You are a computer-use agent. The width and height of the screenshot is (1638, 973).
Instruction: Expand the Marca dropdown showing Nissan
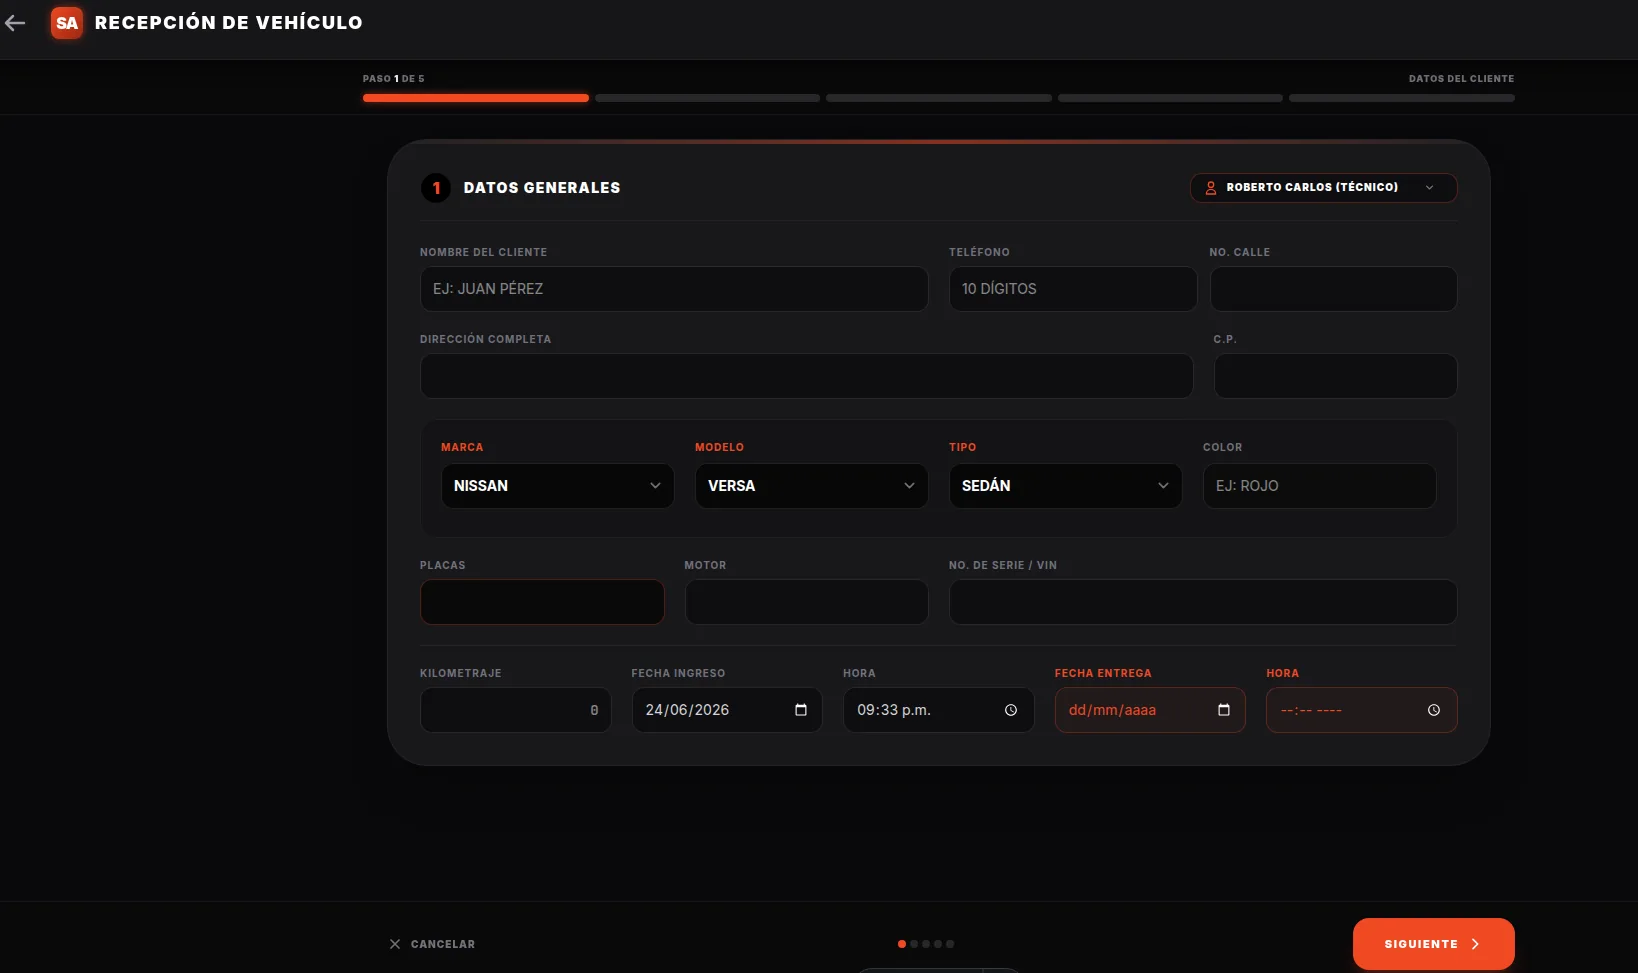pyautogui.click(x=558, y=486)
